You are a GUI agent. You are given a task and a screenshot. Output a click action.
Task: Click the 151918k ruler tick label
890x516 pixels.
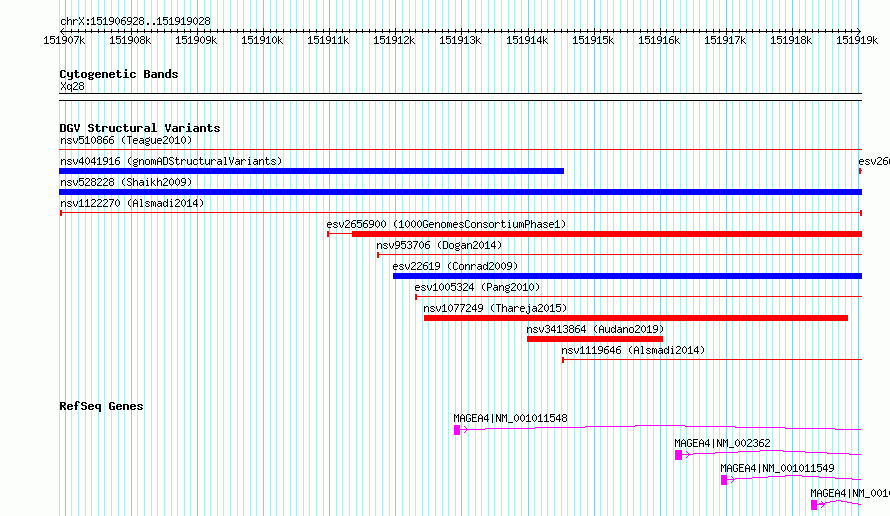pyautogui.click(x=791, y=40)
